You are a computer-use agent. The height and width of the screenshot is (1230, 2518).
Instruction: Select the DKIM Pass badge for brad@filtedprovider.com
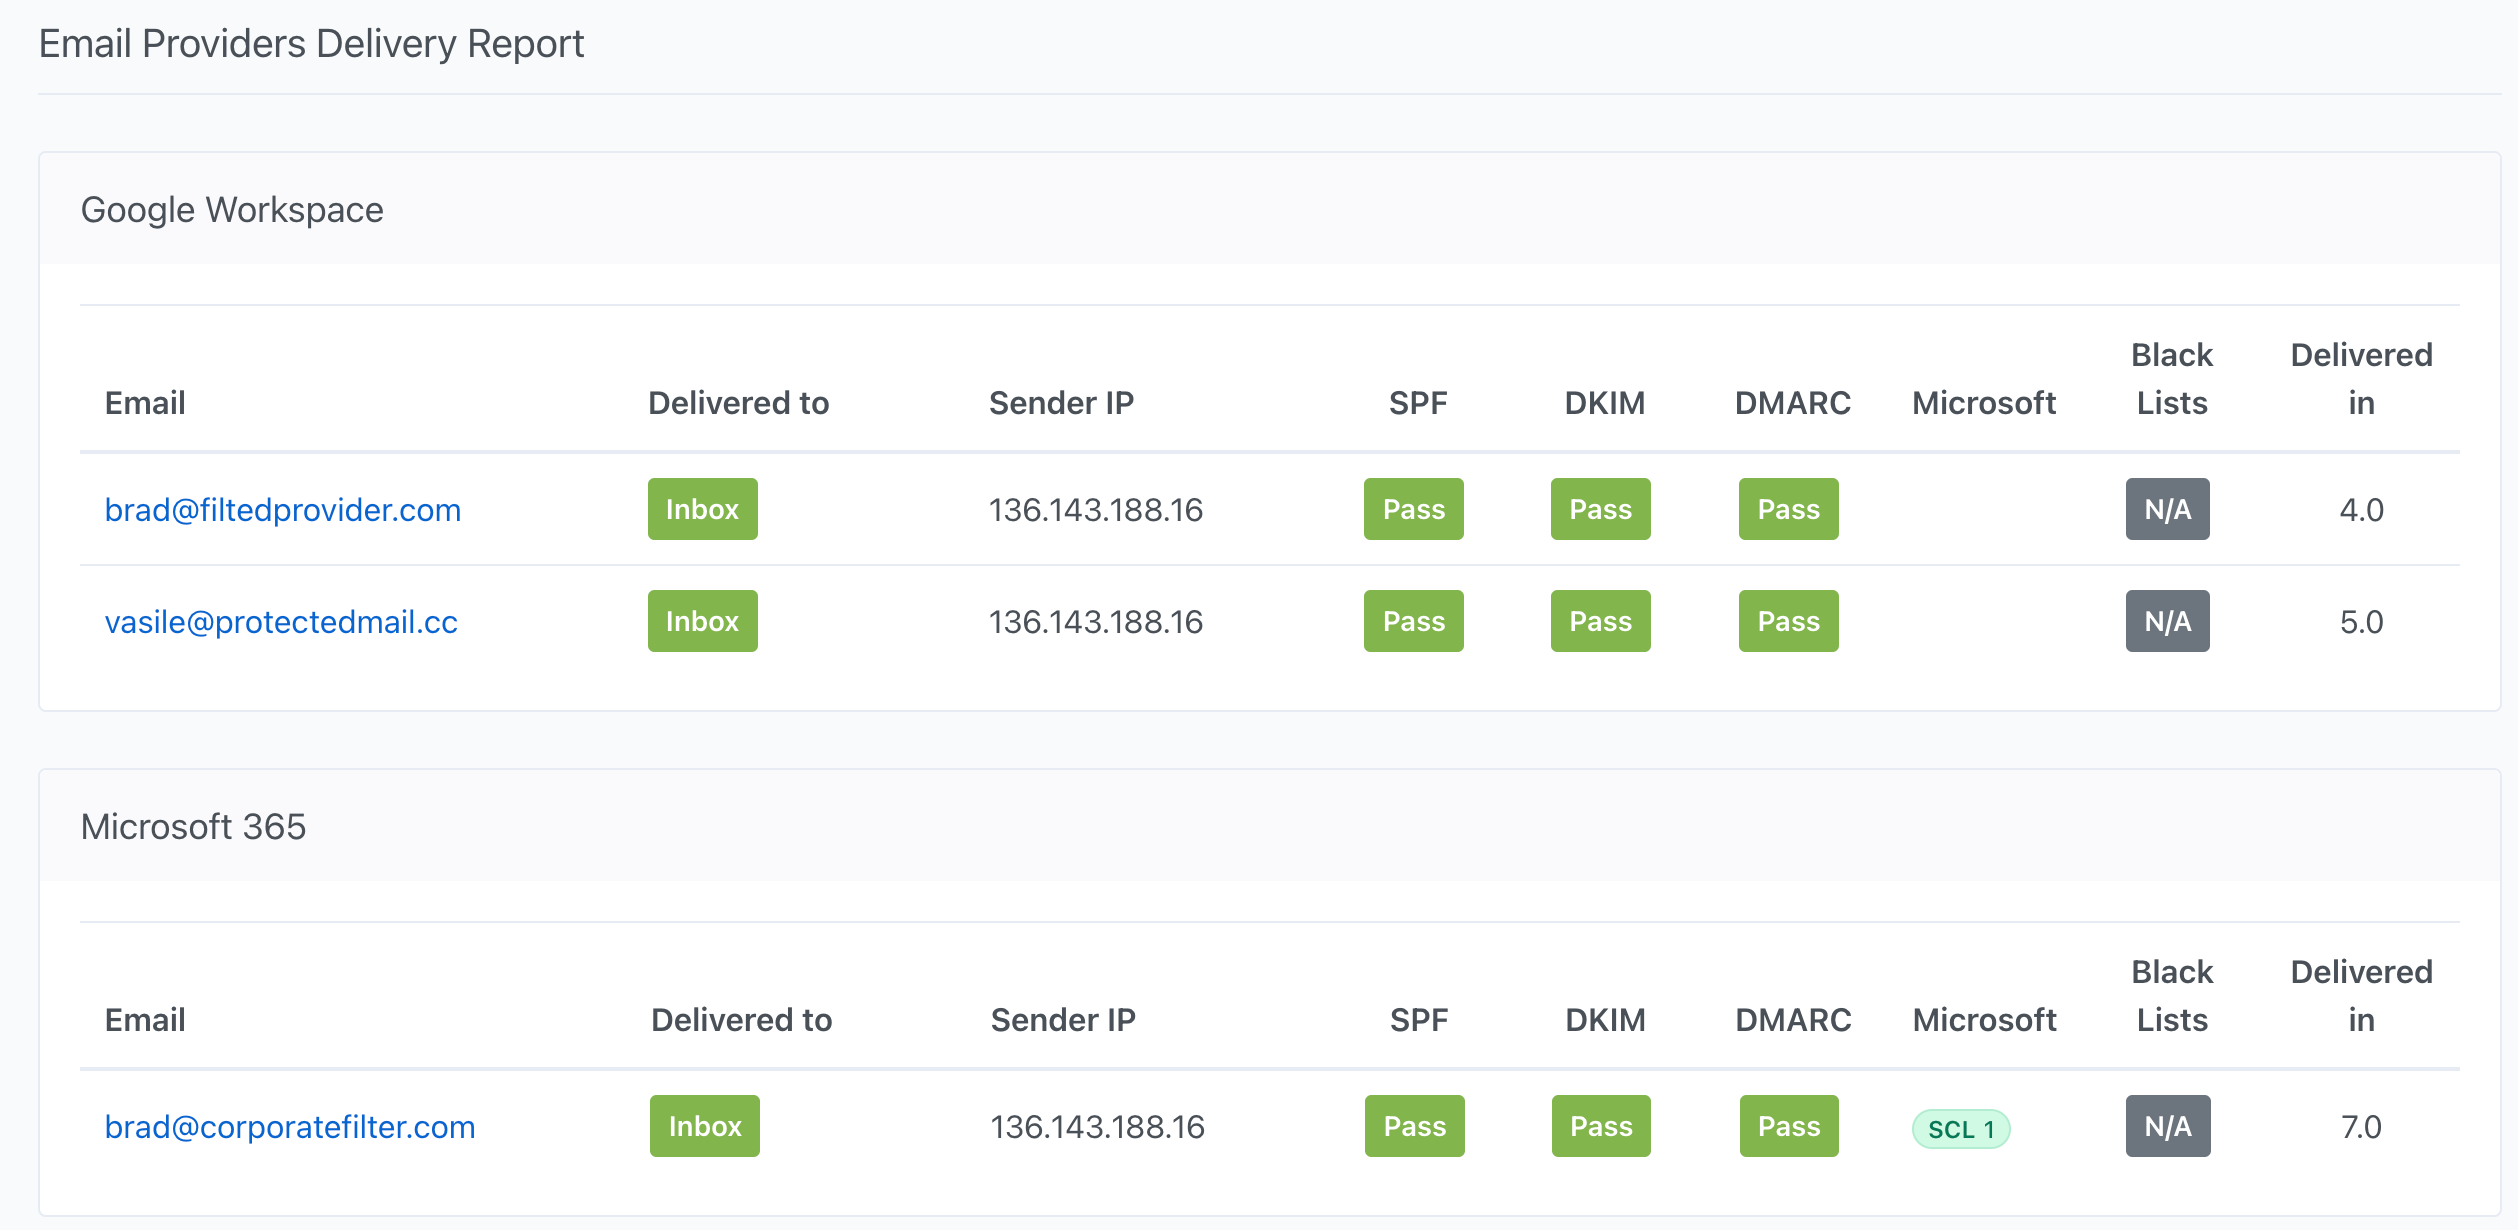pos(1599,509)
